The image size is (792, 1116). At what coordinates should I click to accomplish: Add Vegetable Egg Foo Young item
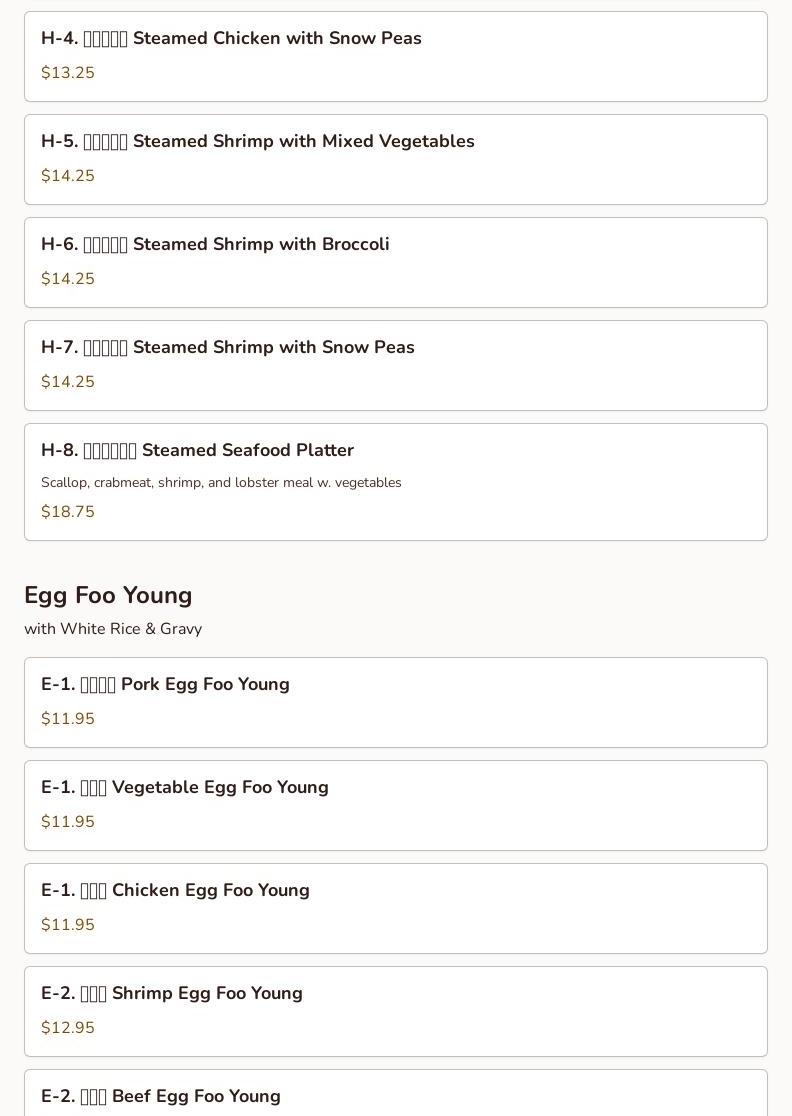click(185, 788)
